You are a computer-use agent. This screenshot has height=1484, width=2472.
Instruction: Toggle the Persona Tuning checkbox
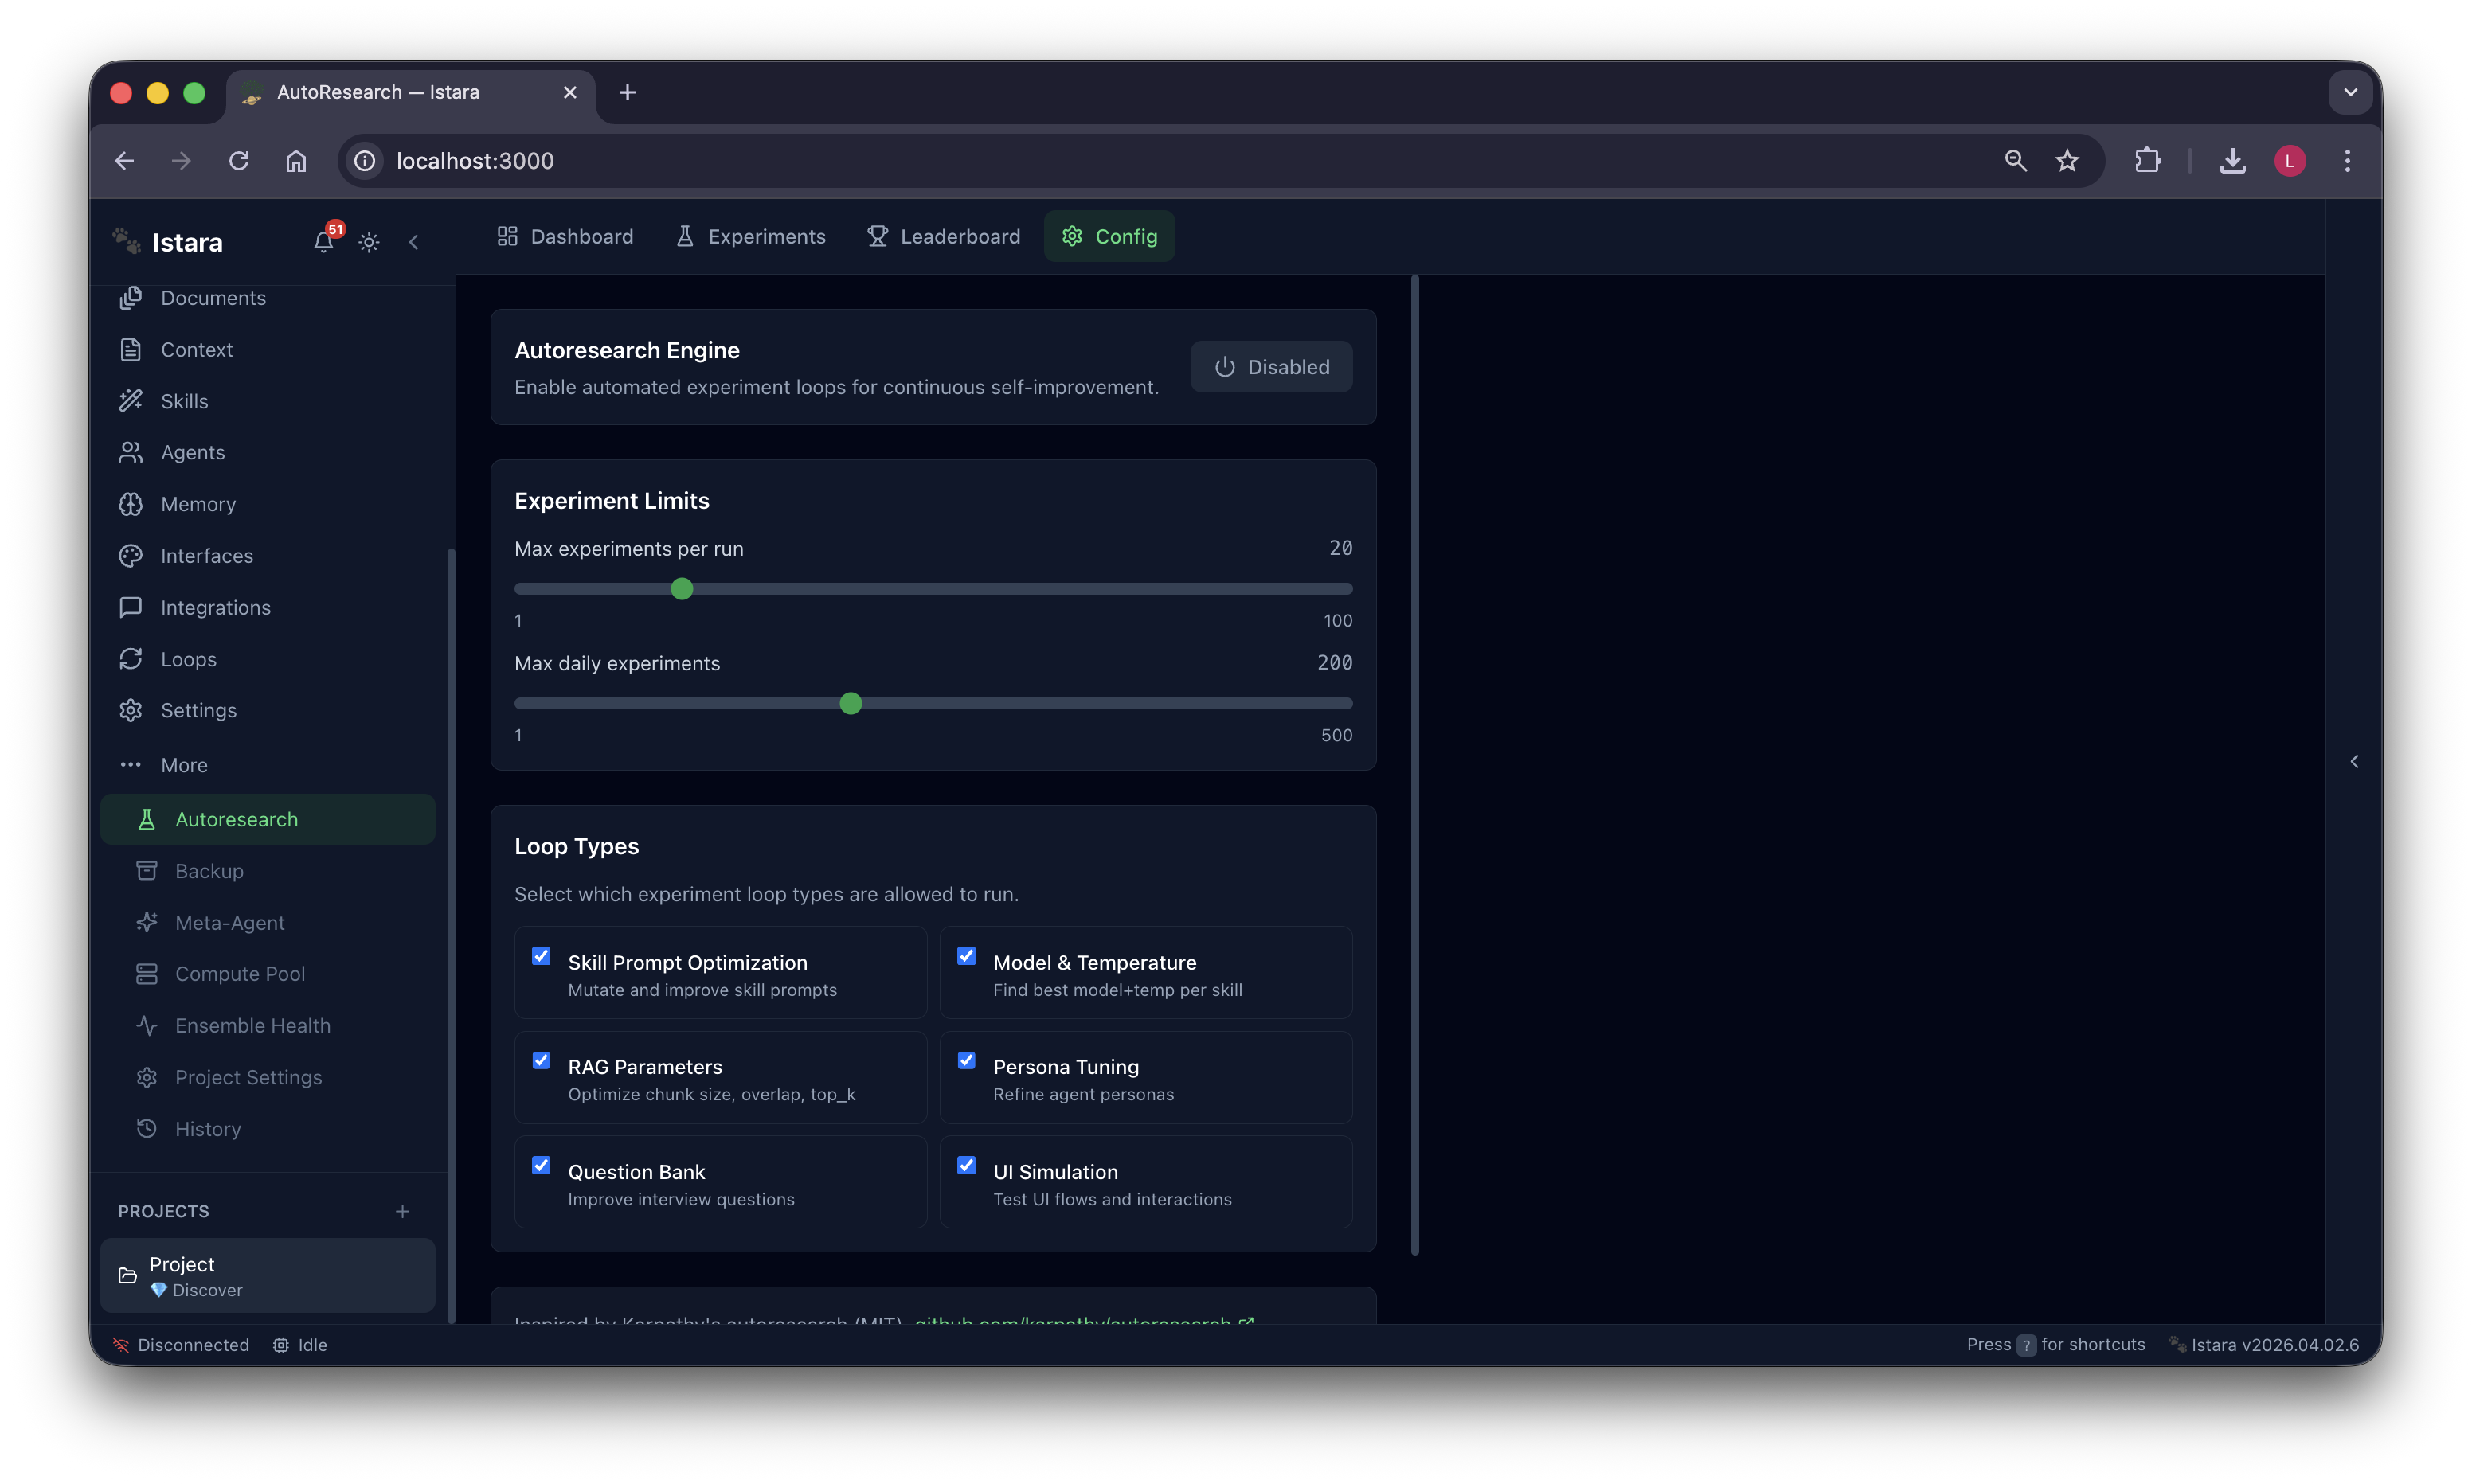(966, 1060)
